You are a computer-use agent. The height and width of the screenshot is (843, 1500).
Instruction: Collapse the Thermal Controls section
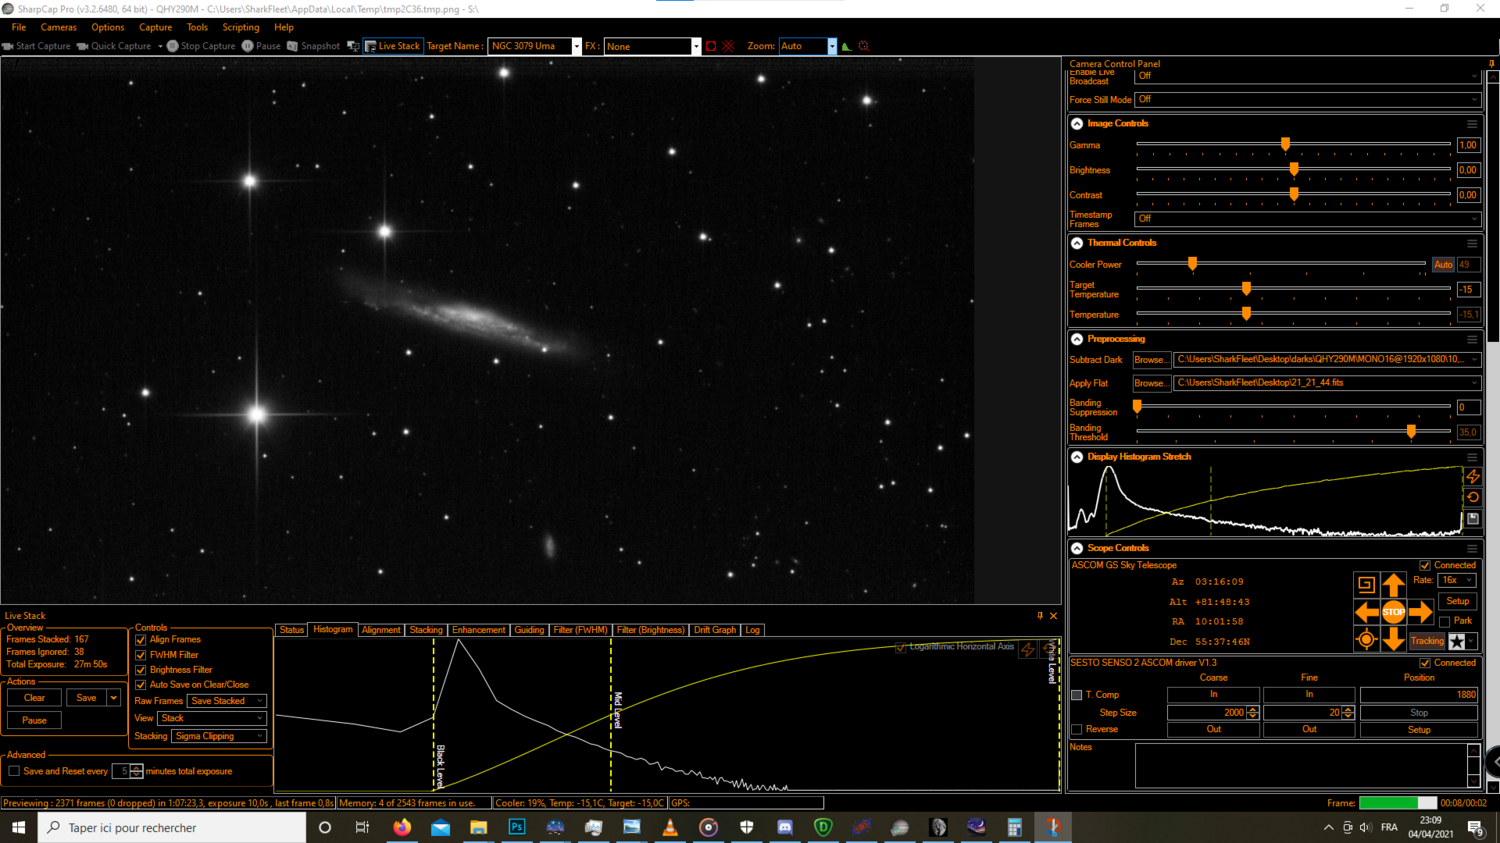coord(1077,243)
